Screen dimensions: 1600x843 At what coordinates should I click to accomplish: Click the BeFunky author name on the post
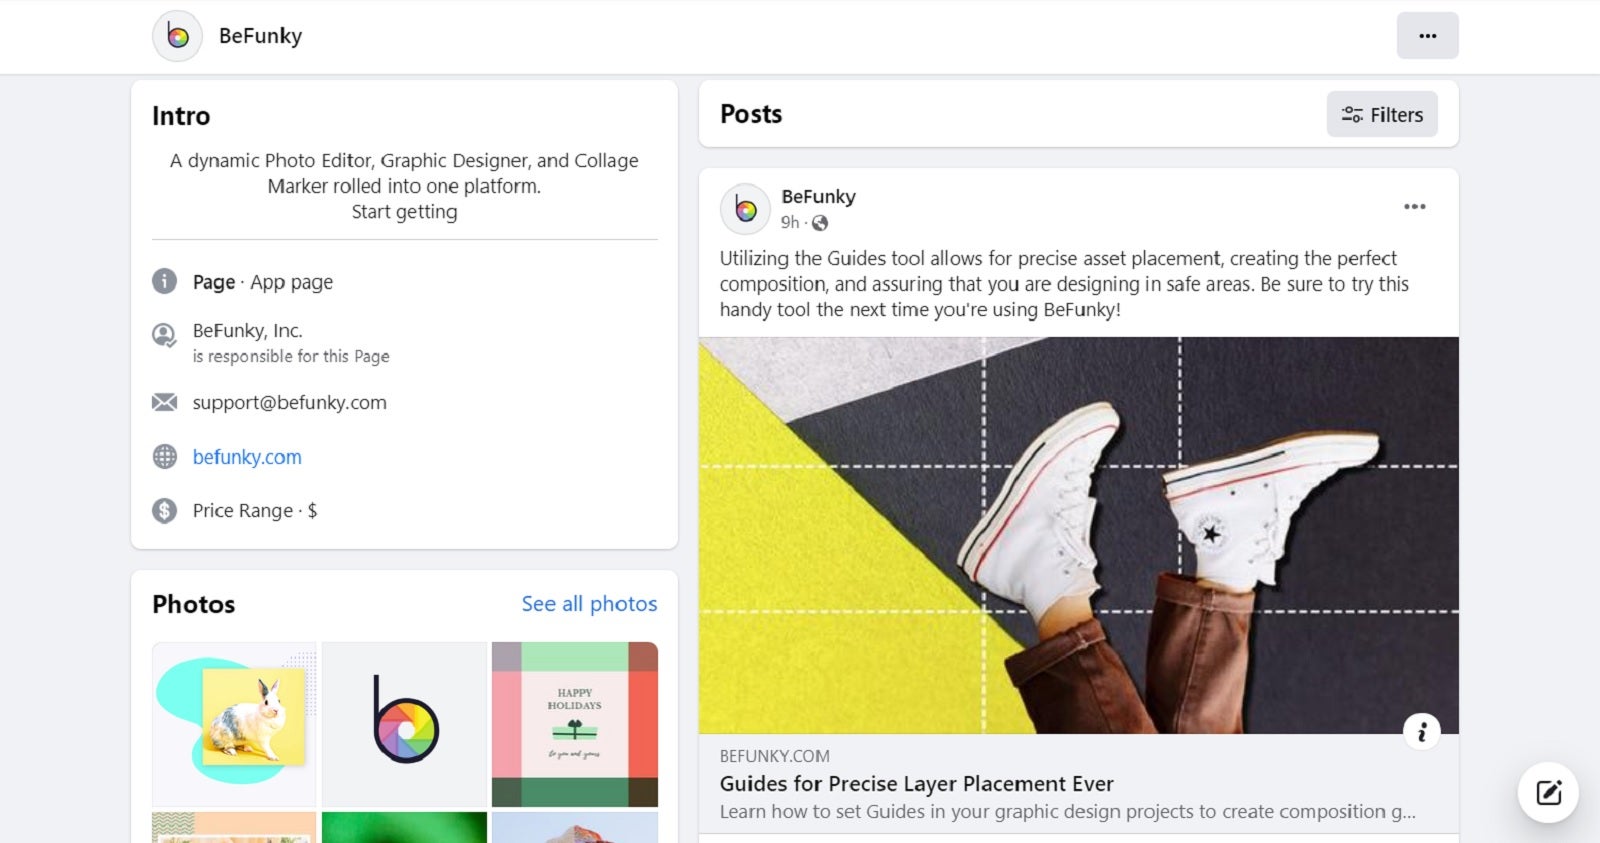click(818, 196)
